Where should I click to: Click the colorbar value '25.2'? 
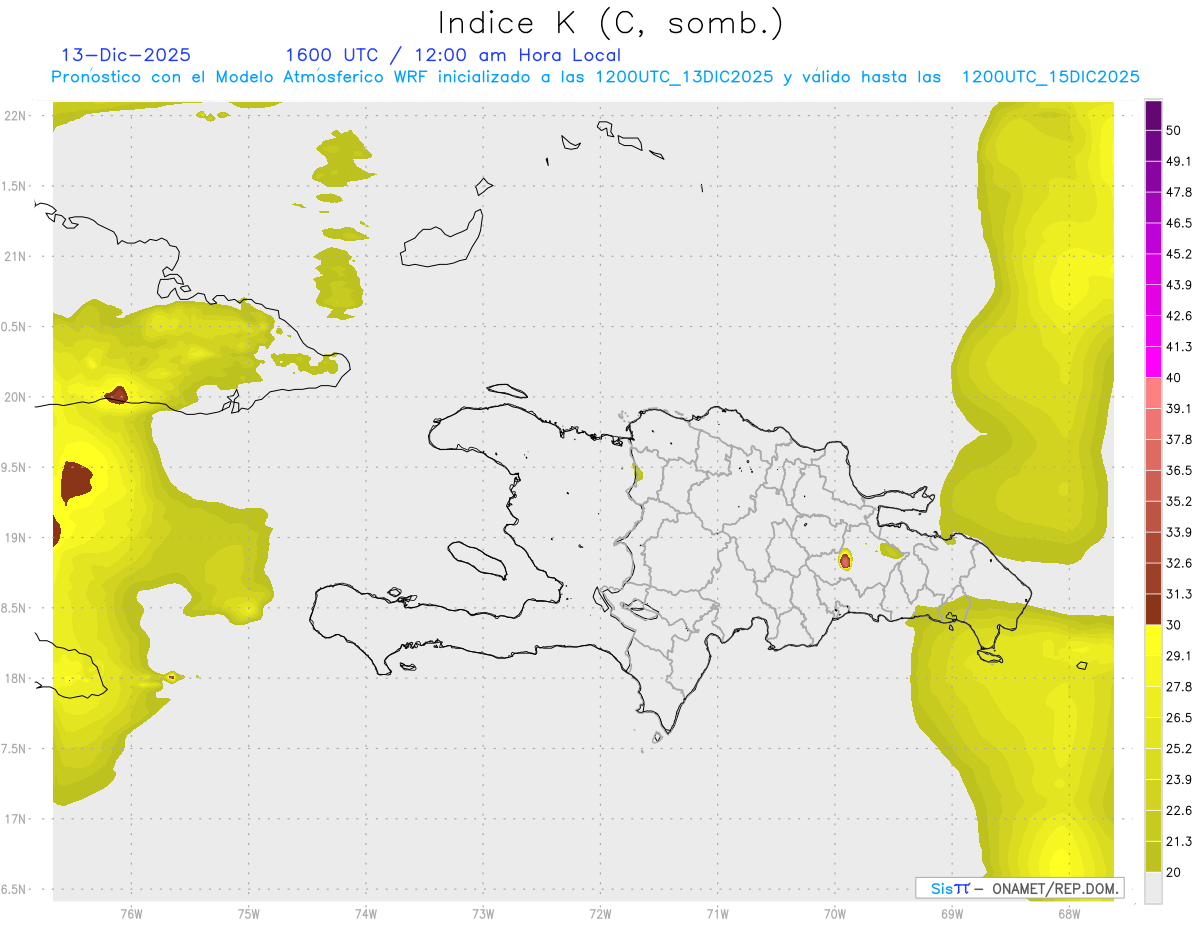(x=1179, y=748)
